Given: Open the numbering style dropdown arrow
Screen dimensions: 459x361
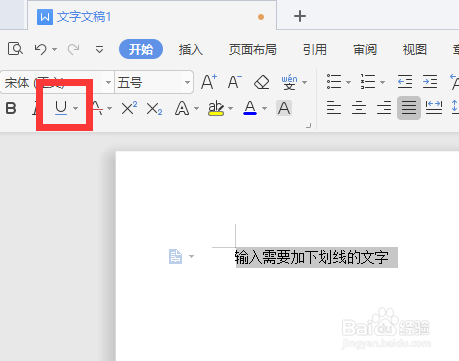Looking at the screenshot, I should 382,82.
